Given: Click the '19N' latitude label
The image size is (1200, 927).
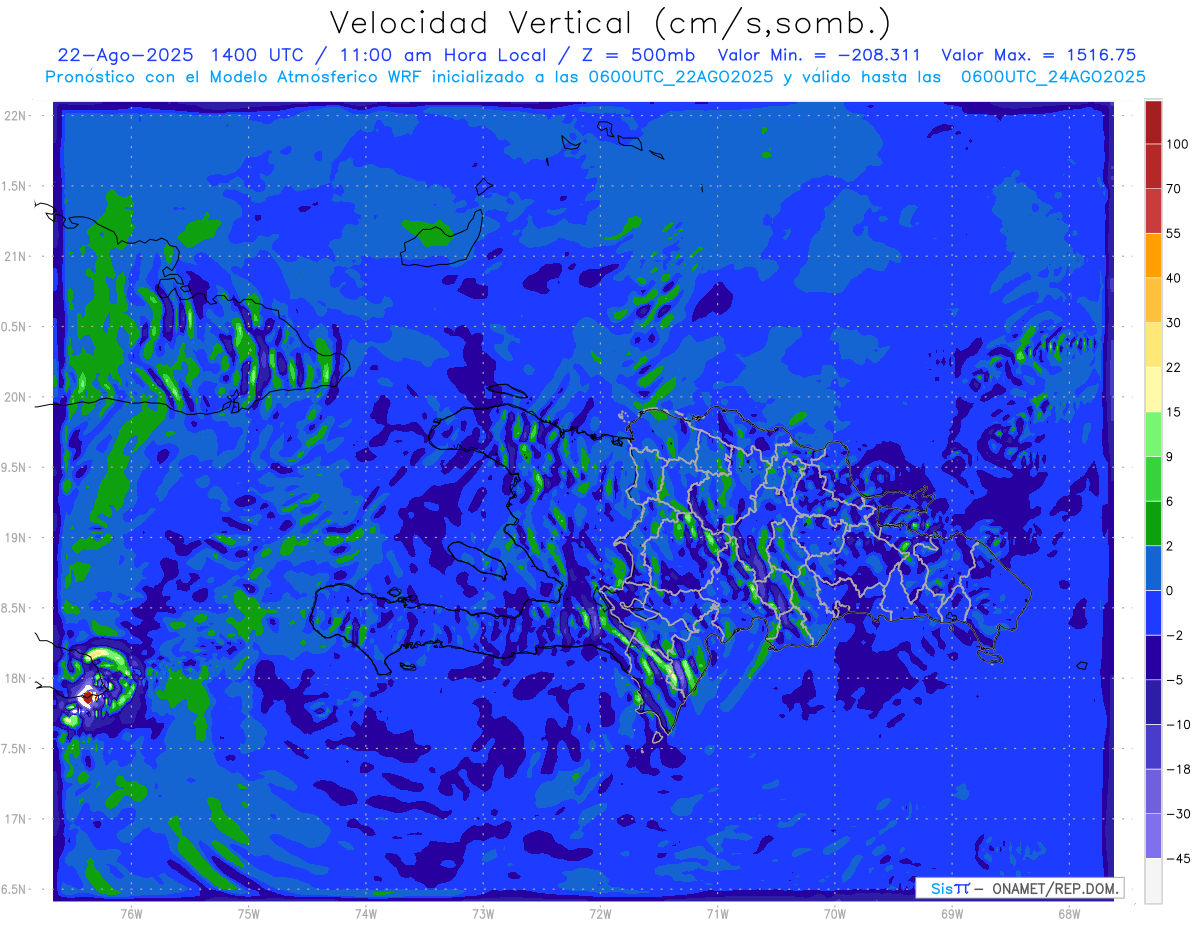Looking at the screenshot, I should point(17,538).
